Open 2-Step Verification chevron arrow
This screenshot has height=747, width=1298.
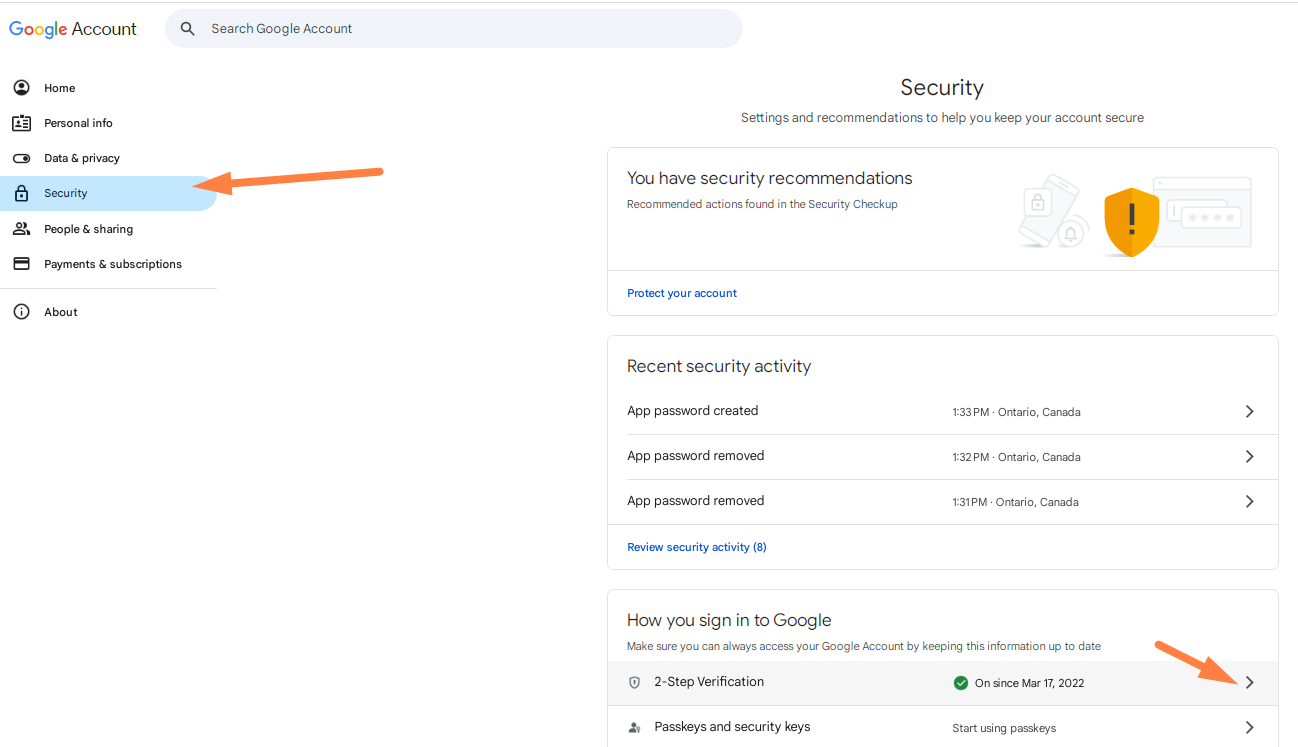point(1249,682)
